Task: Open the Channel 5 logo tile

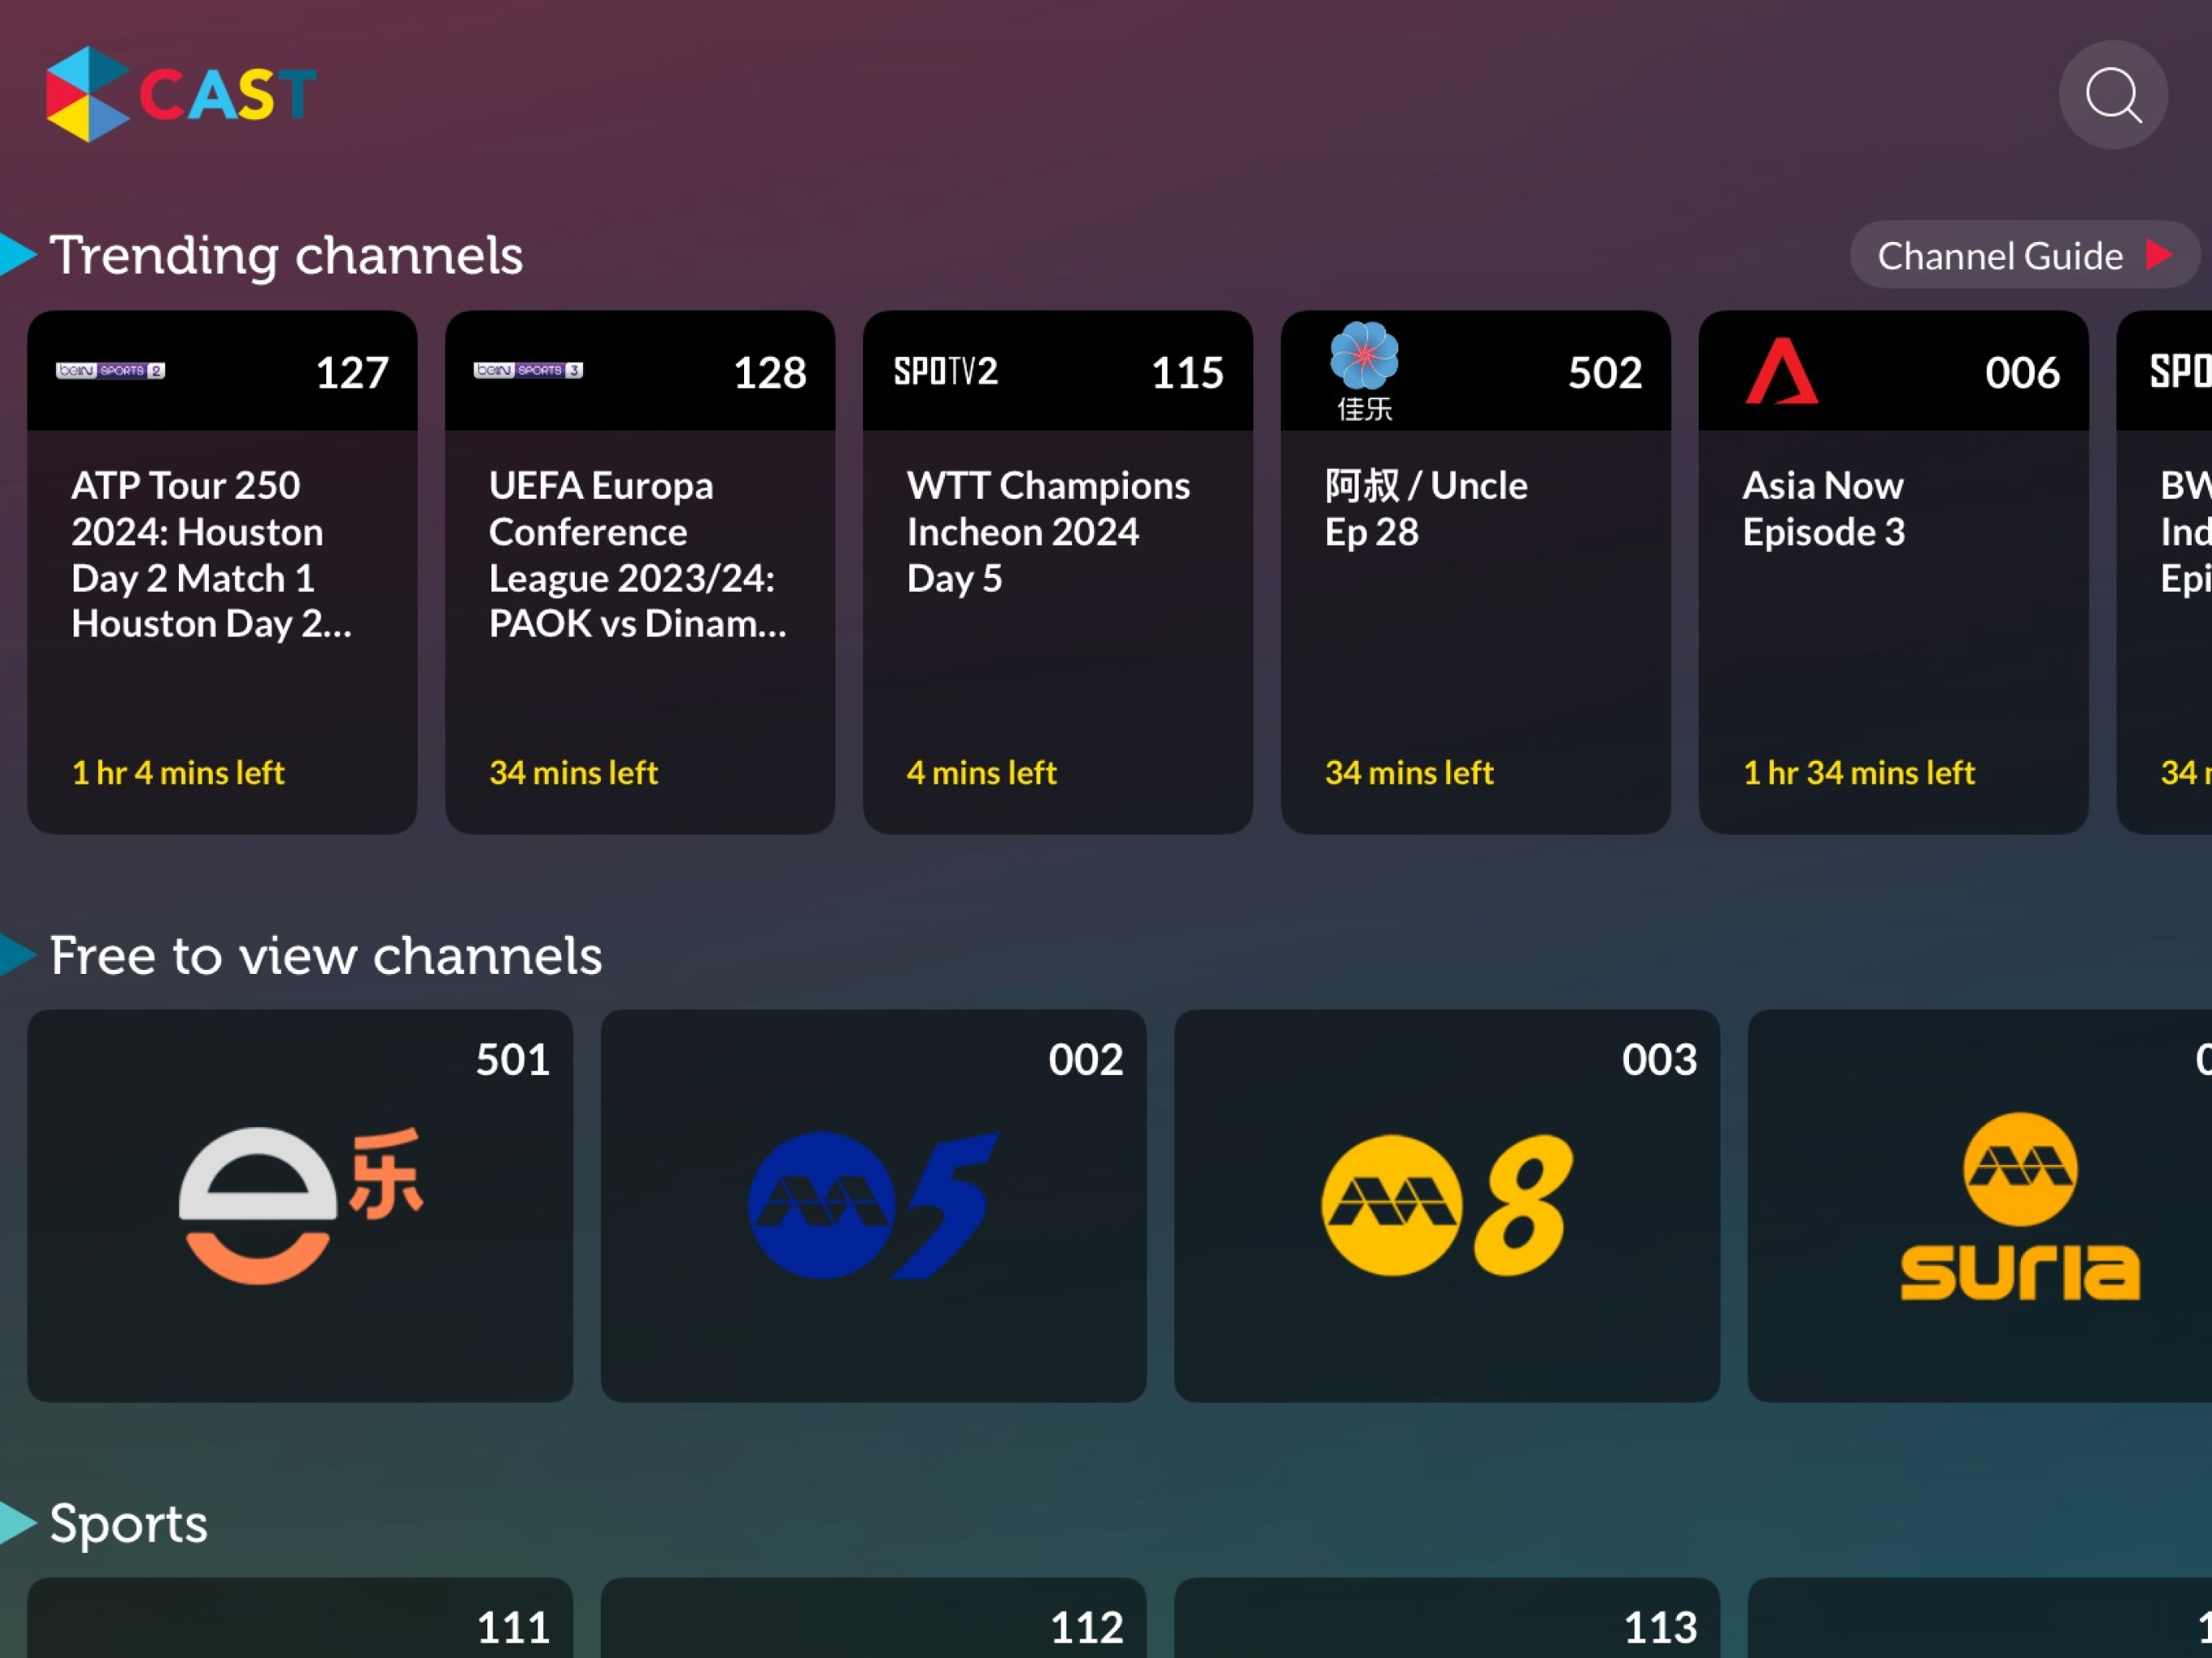Action: 873,1205
